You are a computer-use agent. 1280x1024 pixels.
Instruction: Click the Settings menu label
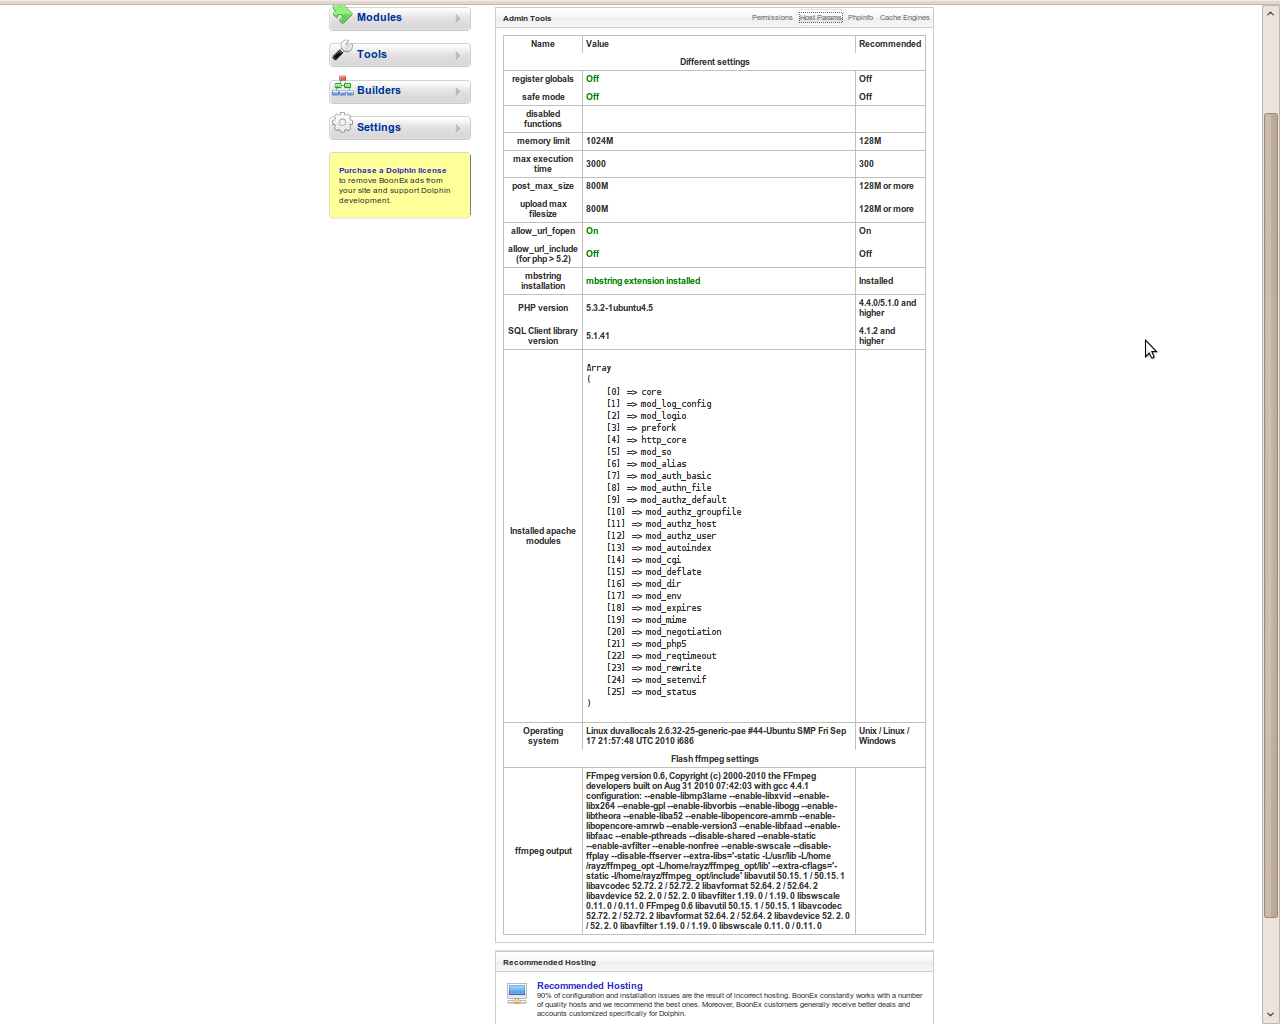pyautogui.click(x=378, y=128)
